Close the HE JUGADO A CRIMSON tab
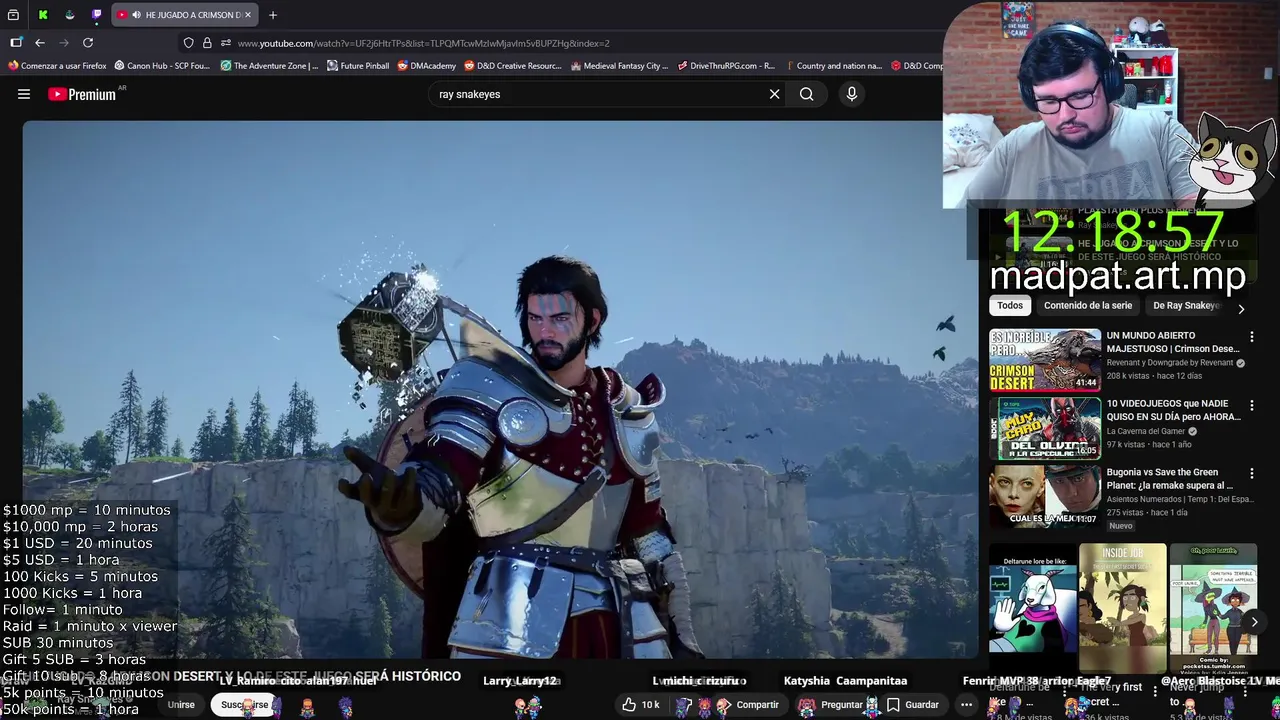Screen dimensions: 1280x720 (x=248, y=15)
